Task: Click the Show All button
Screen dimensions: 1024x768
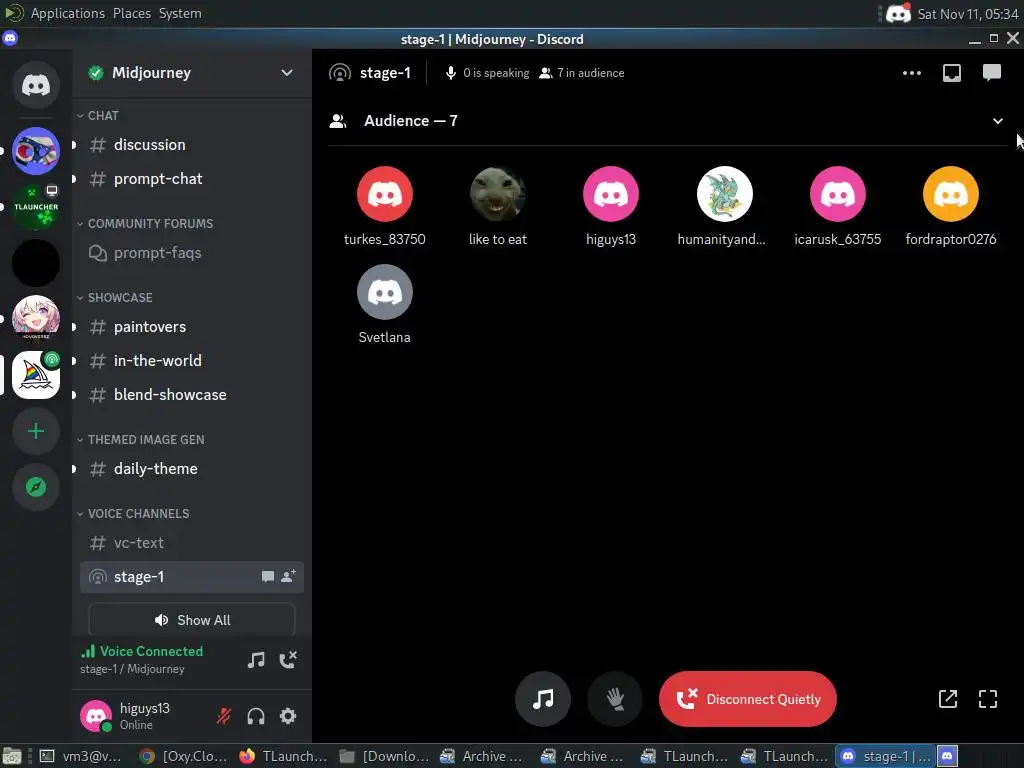Action: tap(192, 620)
